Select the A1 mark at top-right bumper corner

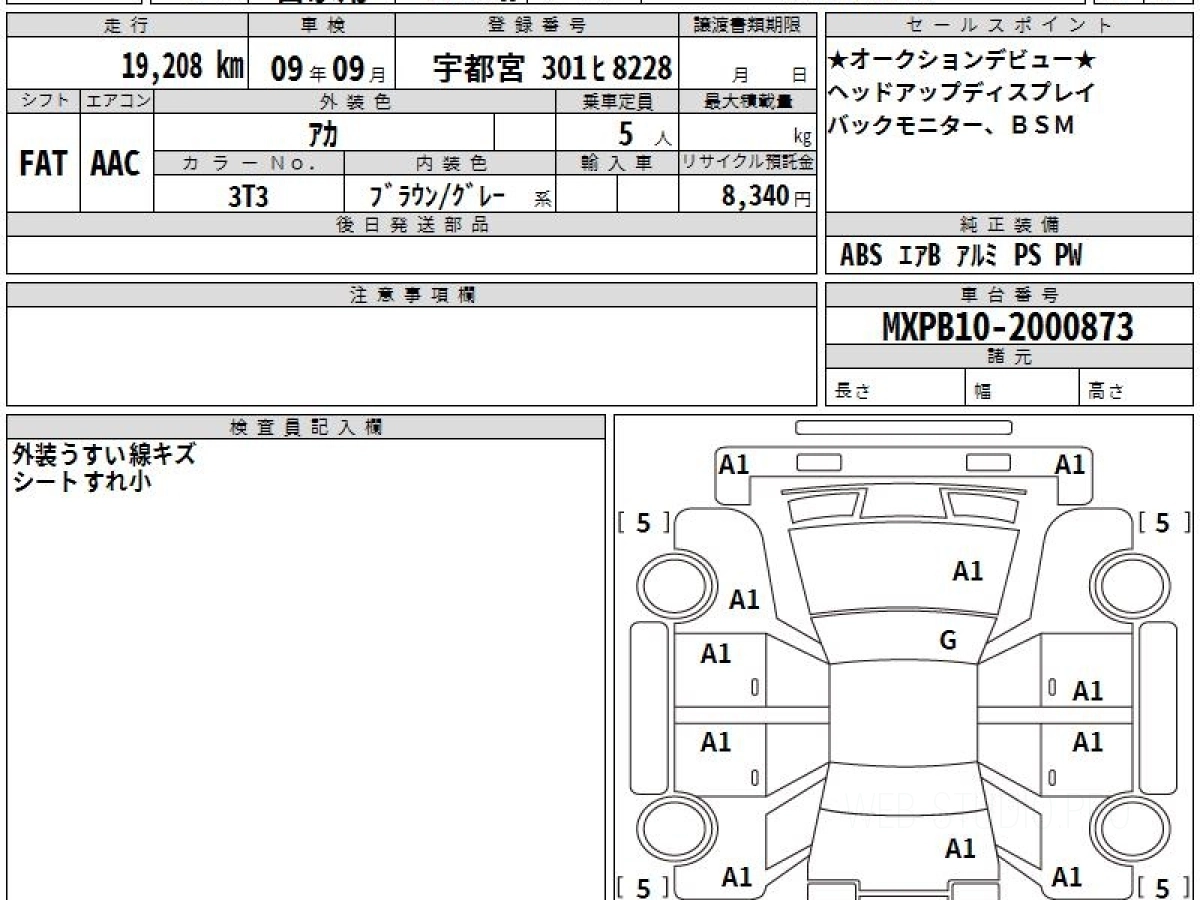[x=1070, y=464]
